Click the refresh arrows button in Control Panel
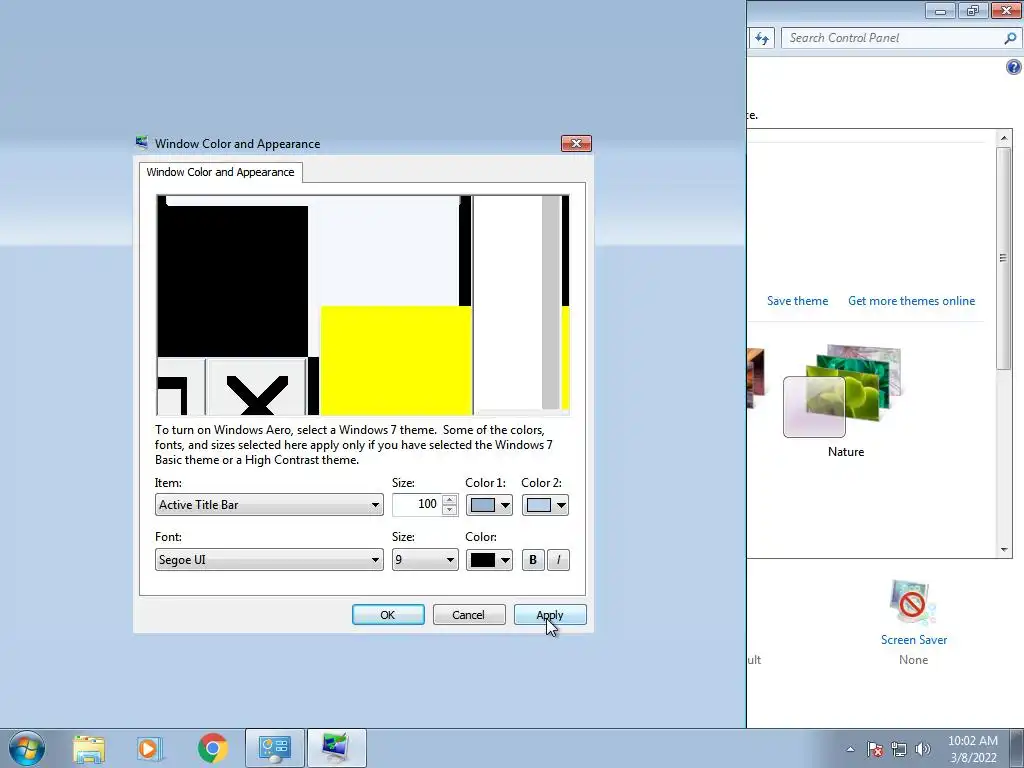This screenshot has height=768, width=1024. pos(761,38)
